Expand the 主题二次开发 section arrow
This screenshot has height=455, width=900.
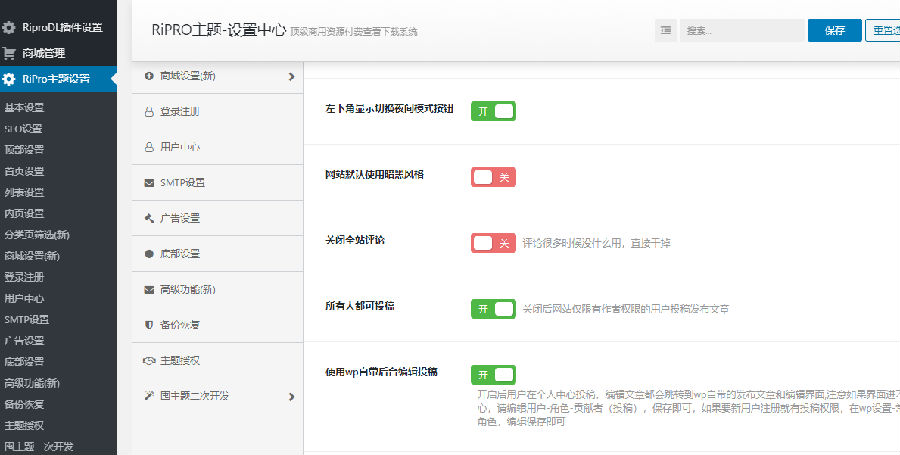click(x=292, y=396)
